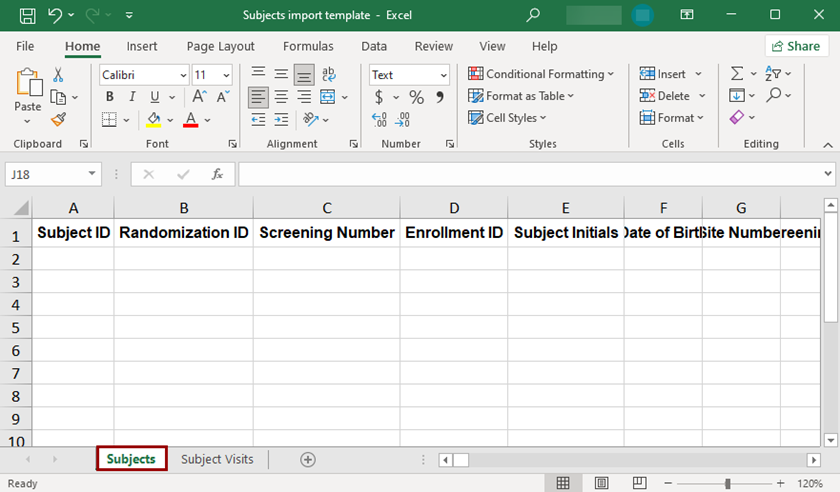The height and width of the screenshot is (492, 840).
Task: Switch to the Subject Visits sheet
Action: pos(217,460)
